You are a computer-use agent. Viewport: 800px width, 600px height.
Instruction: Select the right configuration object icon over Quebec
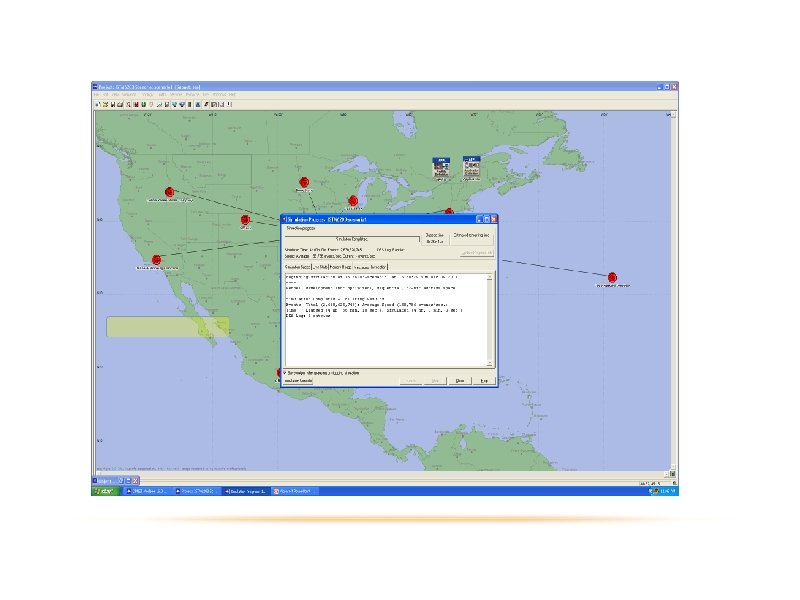coord(471,167)
